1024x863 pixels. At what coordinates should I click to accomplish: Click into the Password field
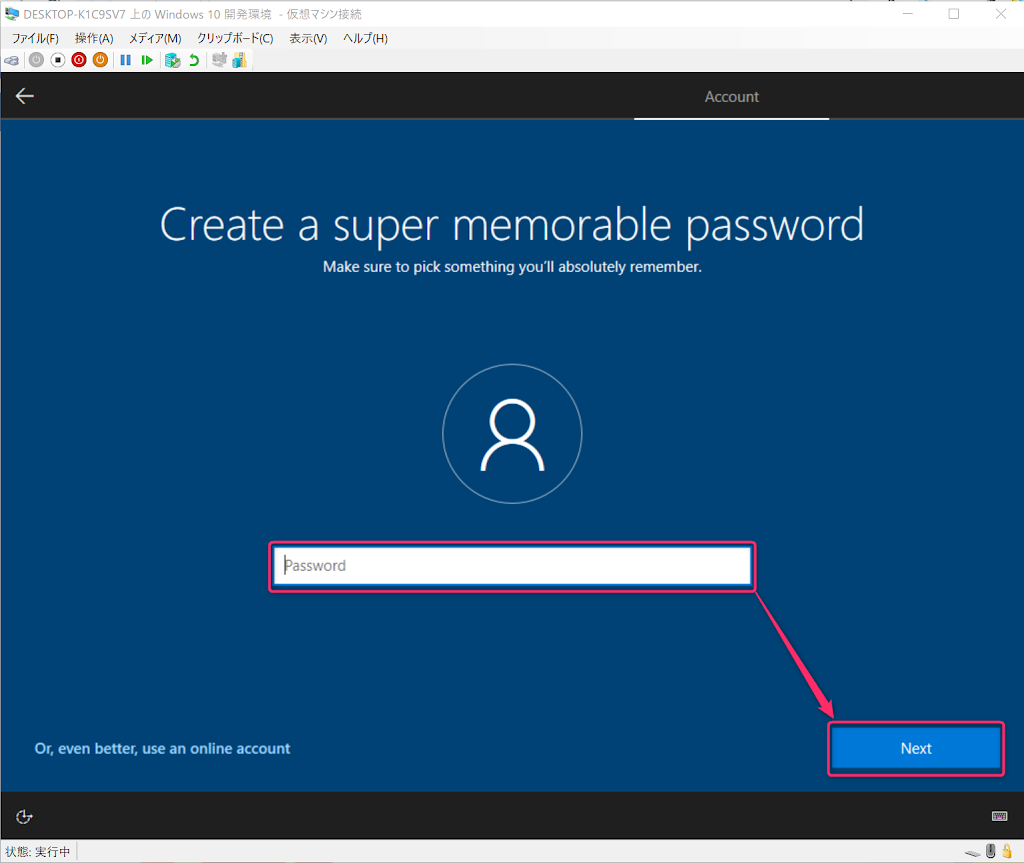[x=513, y=566]
